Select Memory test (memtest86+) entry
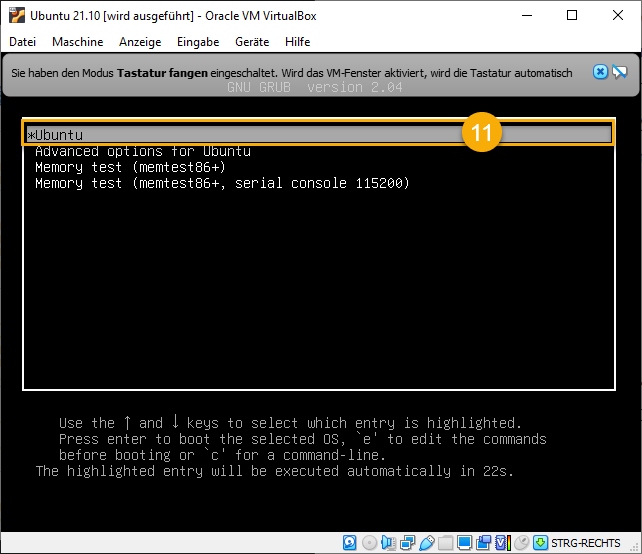The height and width of the screenshot is (554, 642). 130,167
